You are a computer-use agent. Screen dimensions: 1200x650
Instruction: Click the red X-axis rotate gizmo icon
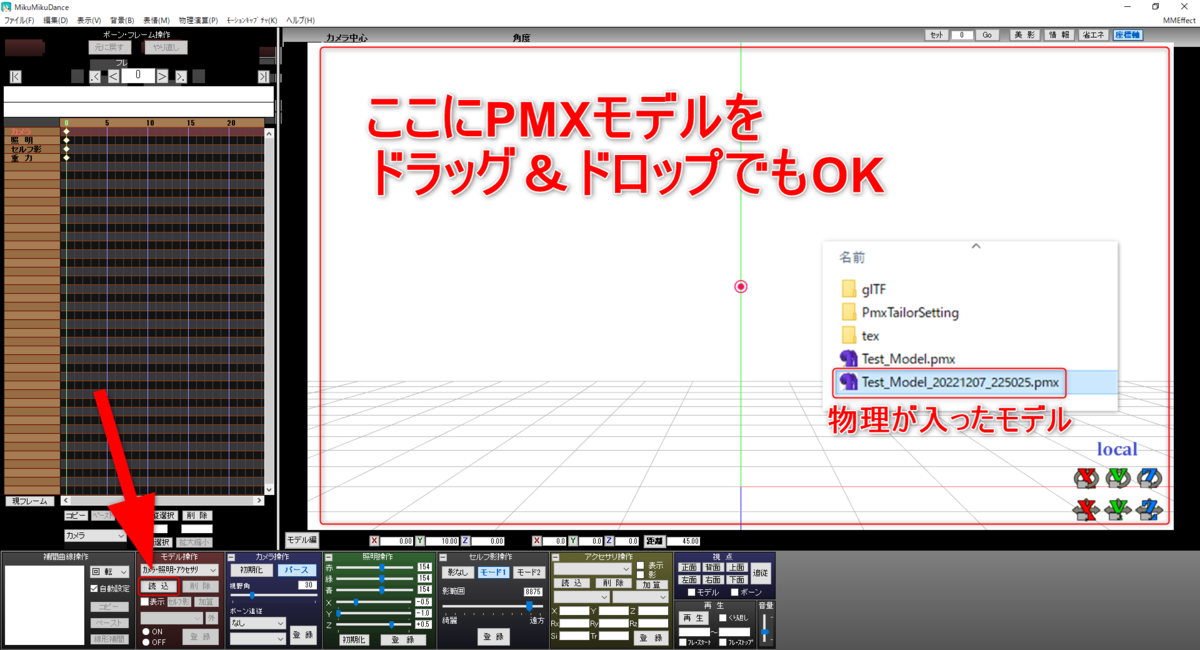point(1085,477)
